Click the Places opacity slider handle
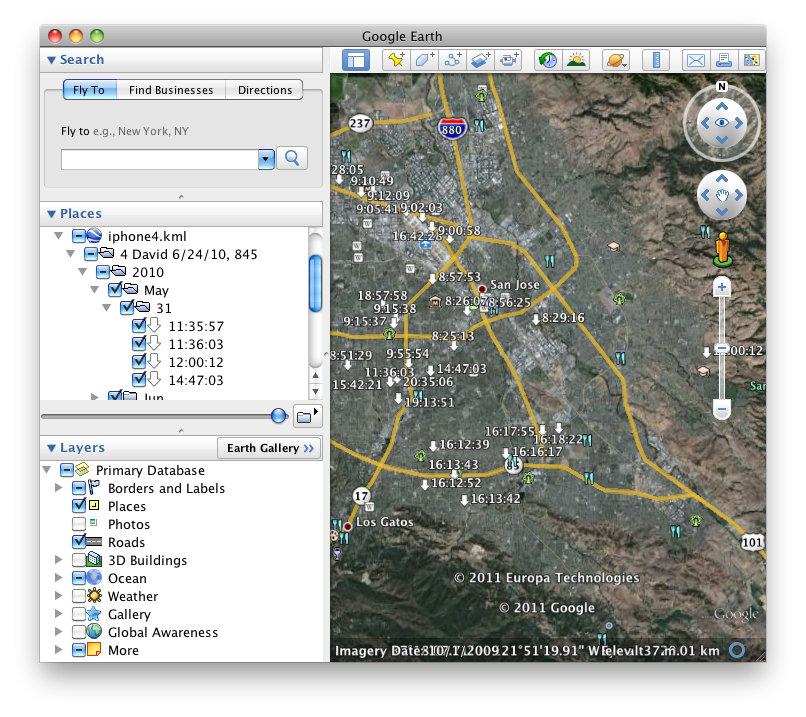Viewport: 806px width, 717px height. click(279, 416)
